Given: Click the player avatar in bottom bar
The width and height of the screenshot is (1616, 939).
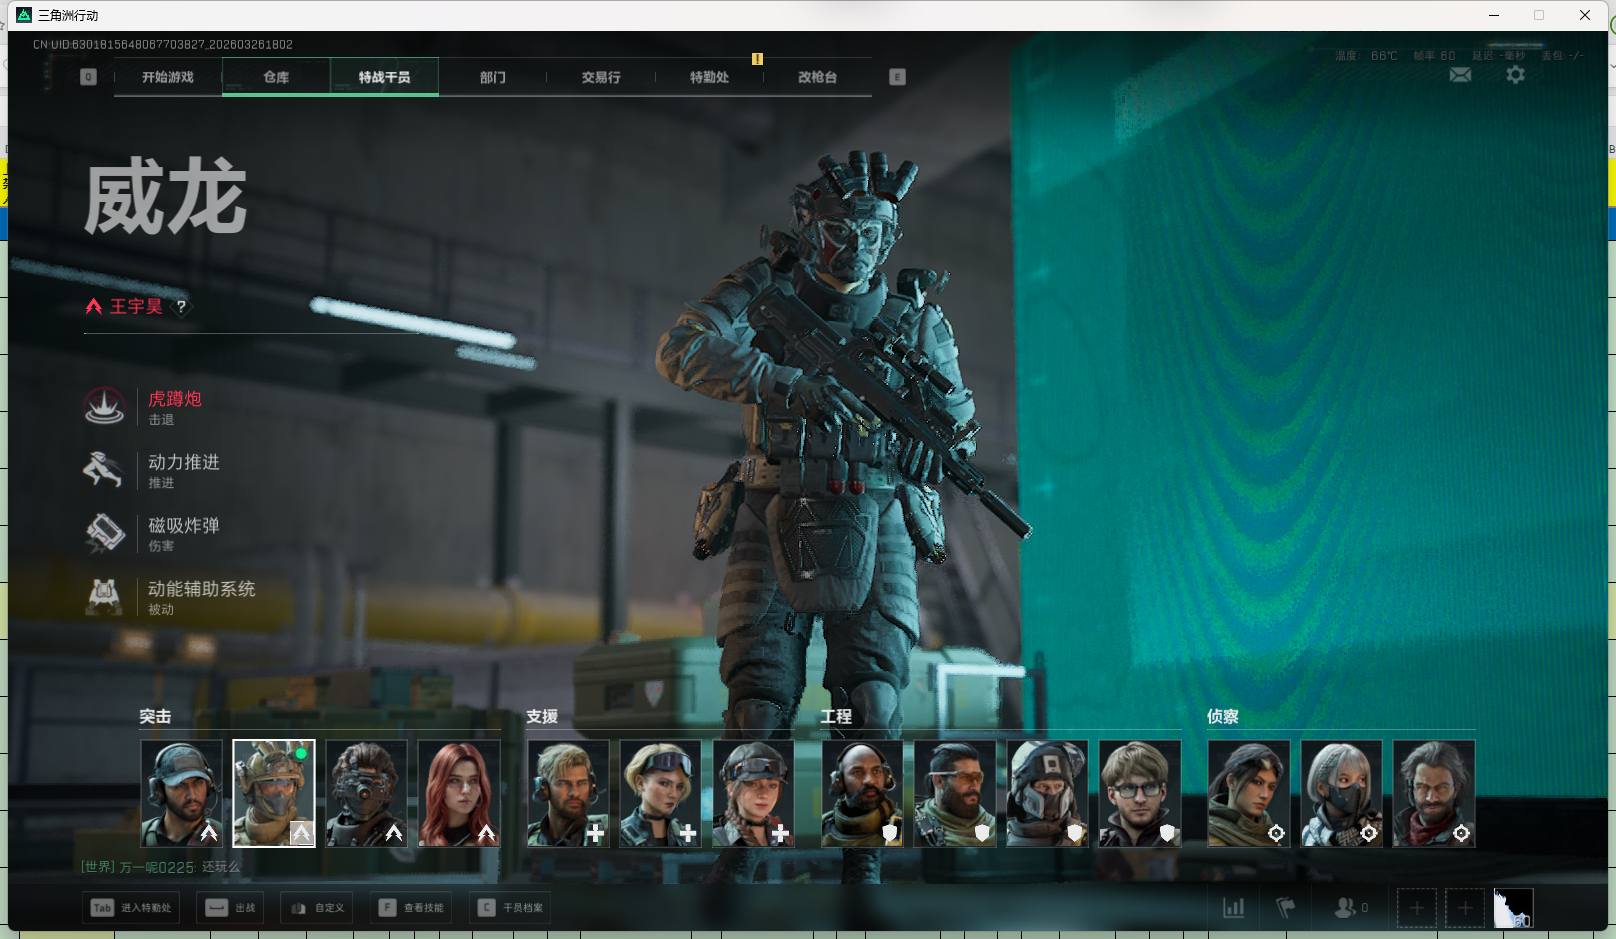Looking at the screenshot, I should point(1513,908).
